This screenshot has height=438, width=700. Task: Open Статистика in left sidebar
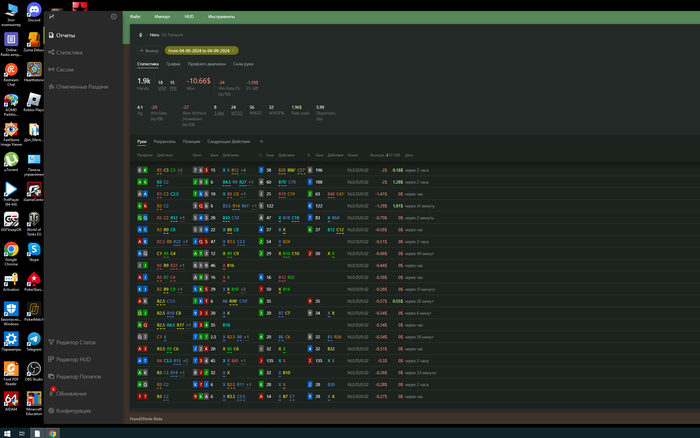(69, 52)
